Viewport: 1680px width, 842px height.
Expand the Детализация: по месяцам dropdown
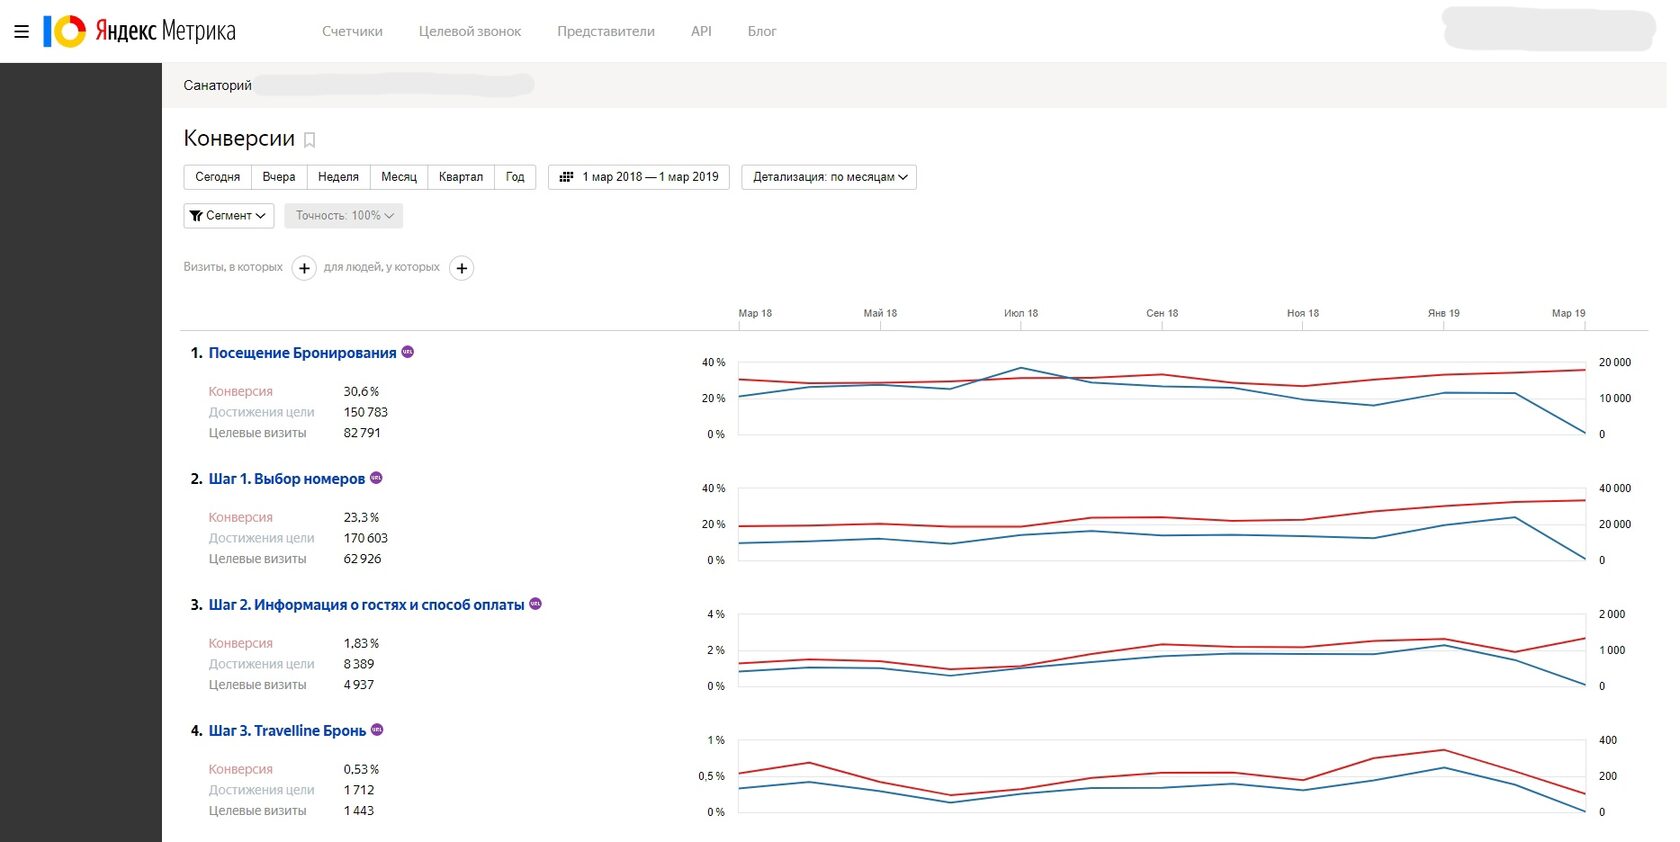(829, 177)
